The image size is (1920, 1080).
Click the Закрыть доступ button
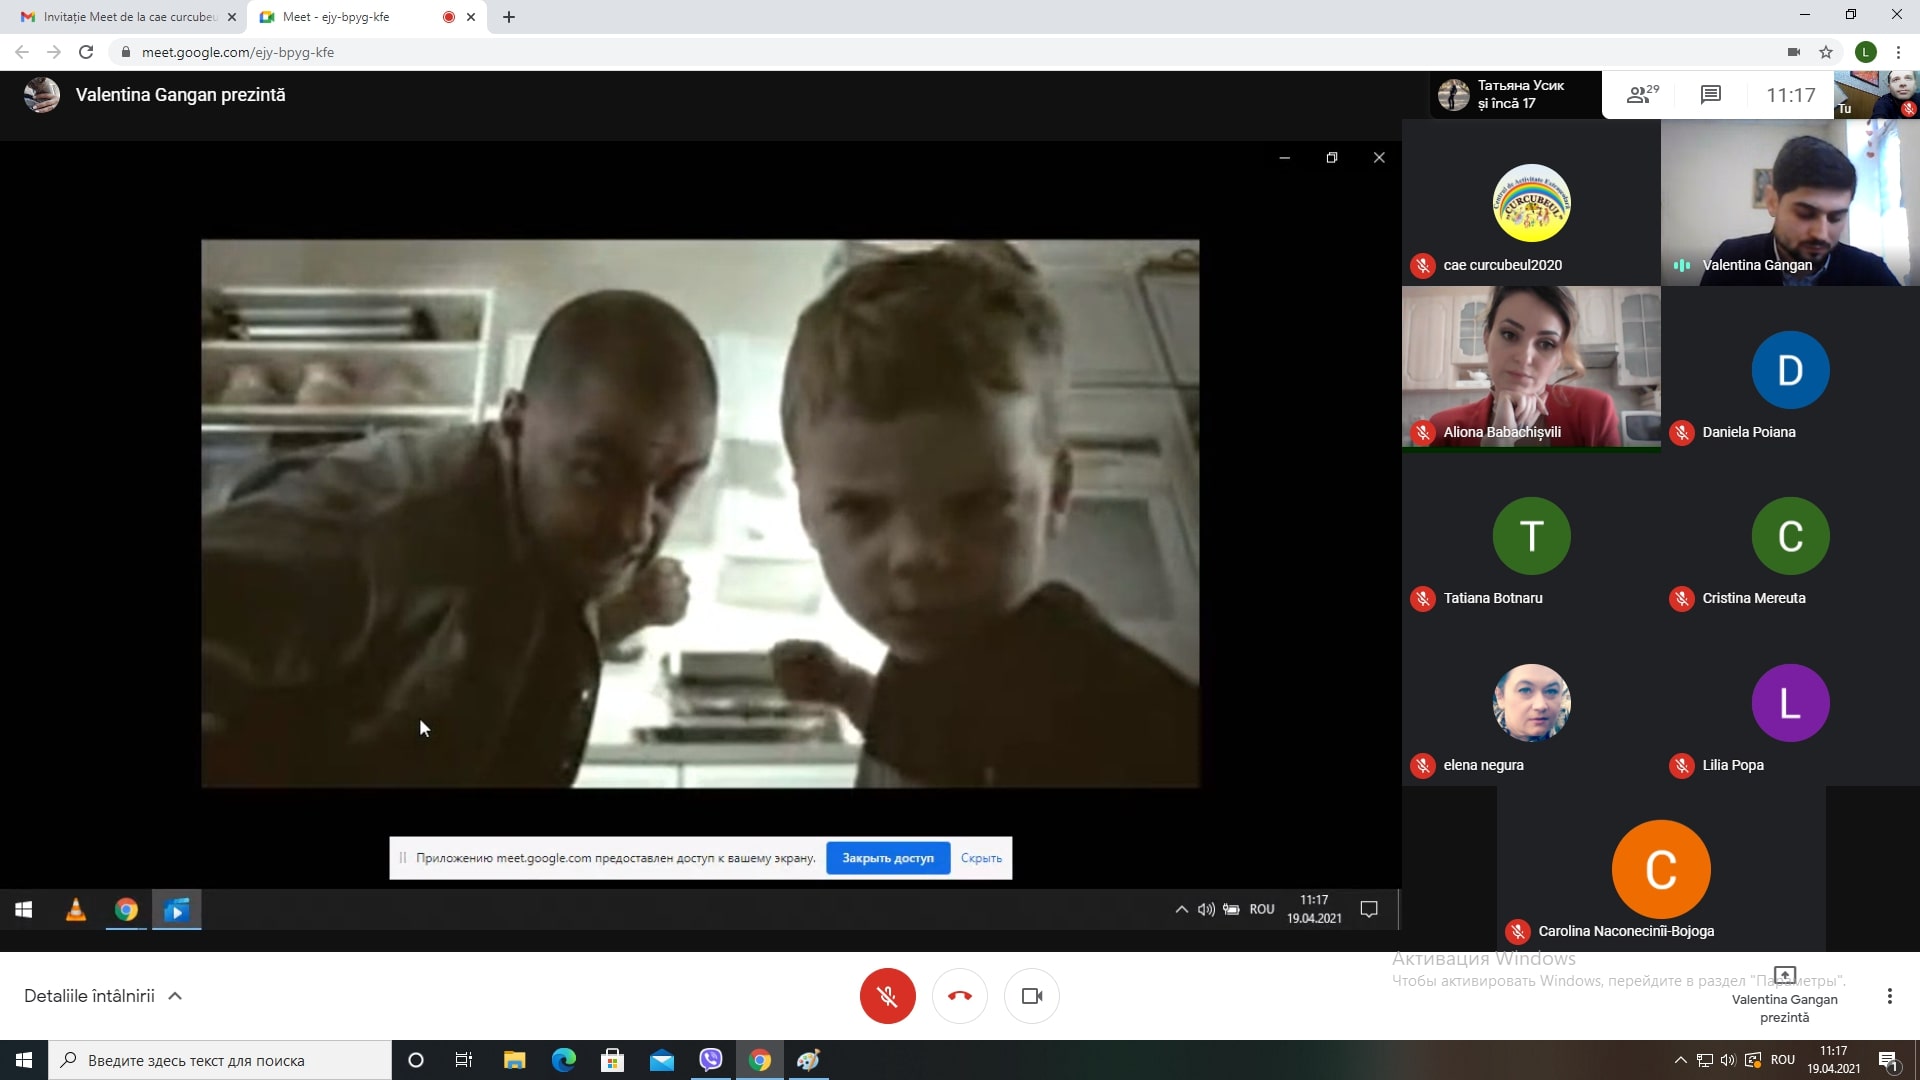[x=887, y=858]
